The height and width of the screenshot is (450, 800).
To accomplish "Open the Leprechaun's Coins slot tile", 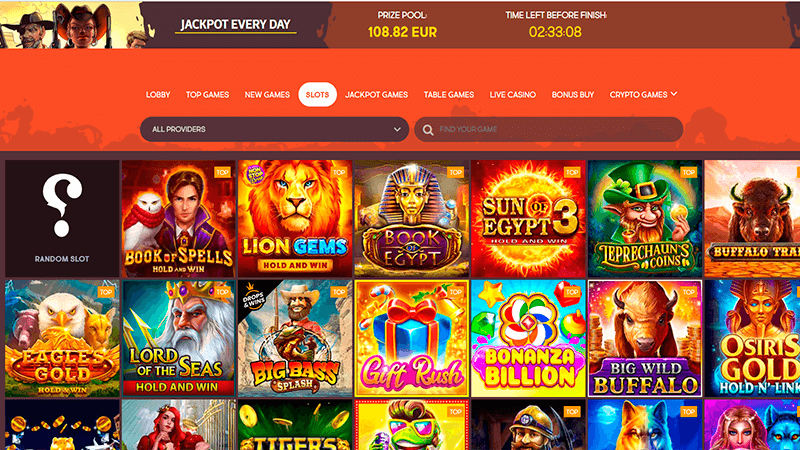I will pyautogui.click(x=645, y=219).
